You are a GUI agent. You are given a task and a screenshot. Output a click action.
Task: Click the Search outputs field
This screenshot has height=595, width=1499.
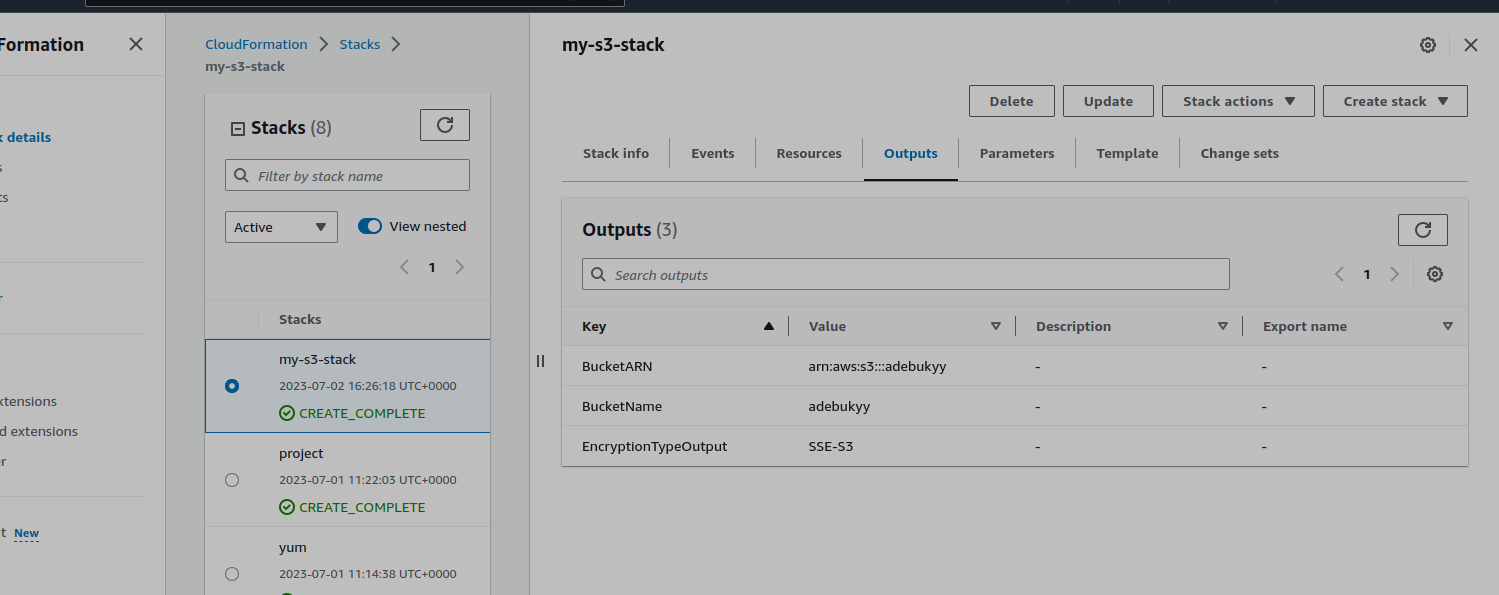(905, 273)
